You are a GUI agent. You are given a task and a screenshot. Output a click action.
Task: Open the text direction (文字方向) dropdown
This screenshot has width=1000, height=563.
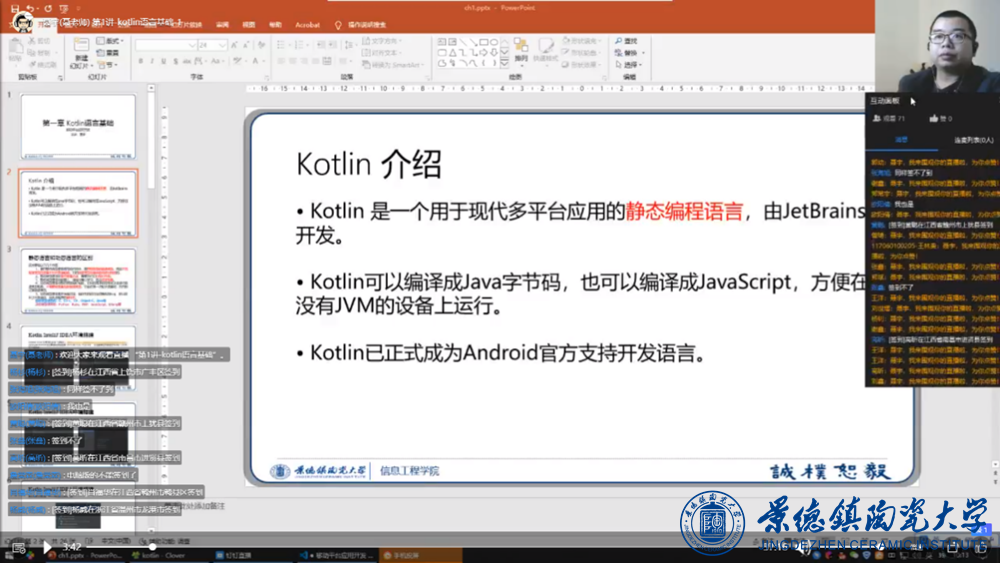382,41
